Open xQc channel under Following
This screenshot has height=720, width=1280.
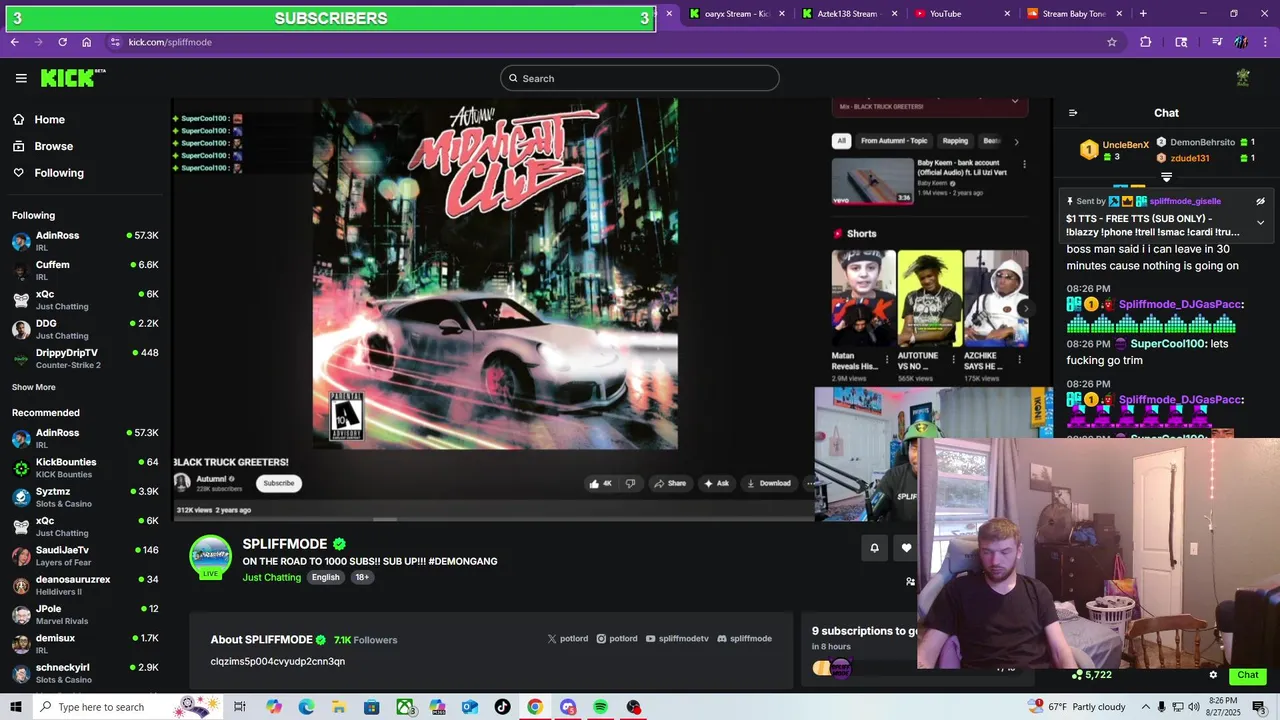(x=85, y=299)
